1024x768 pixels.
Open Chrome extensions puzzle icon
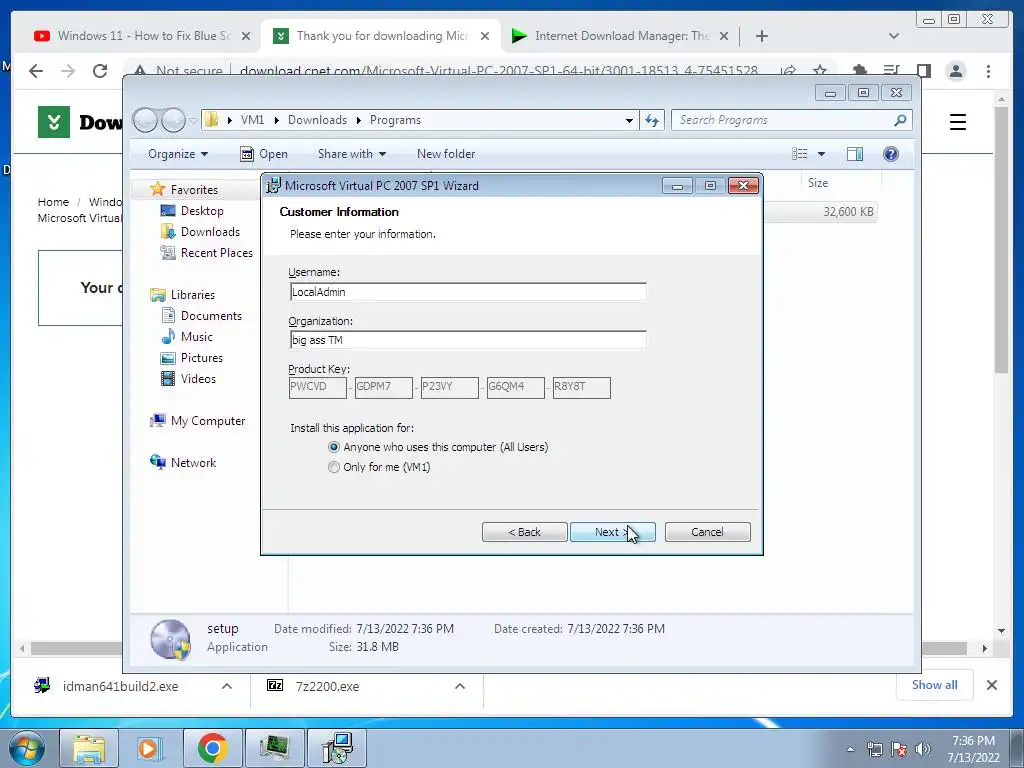click(860, 71)
